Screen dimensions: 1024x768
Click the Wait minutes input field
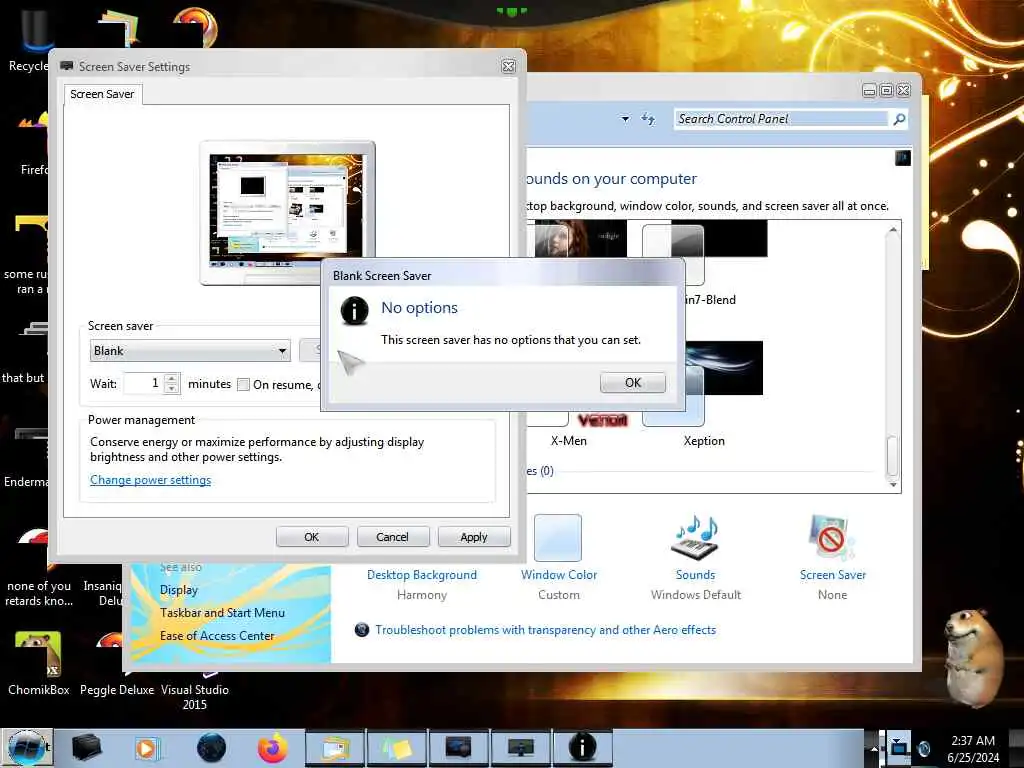(x=144, y=383)
